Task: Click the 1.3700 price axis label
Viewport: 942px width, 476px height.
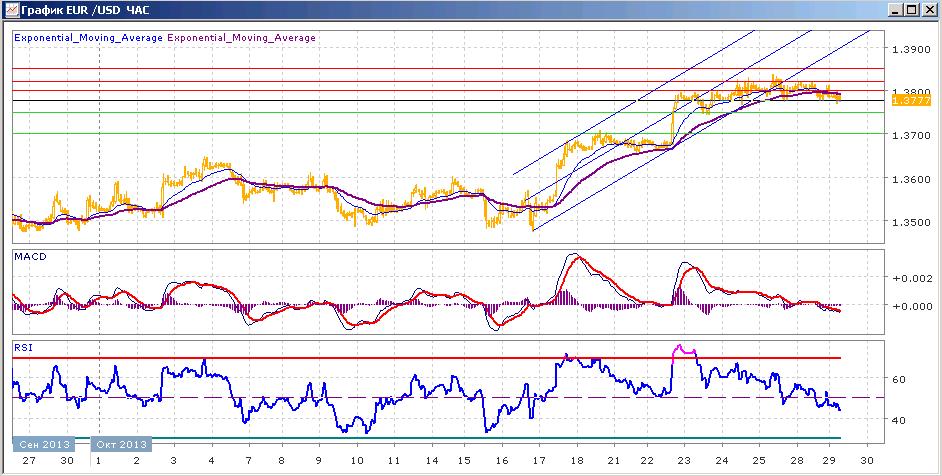Action: (x=910, y=136)
